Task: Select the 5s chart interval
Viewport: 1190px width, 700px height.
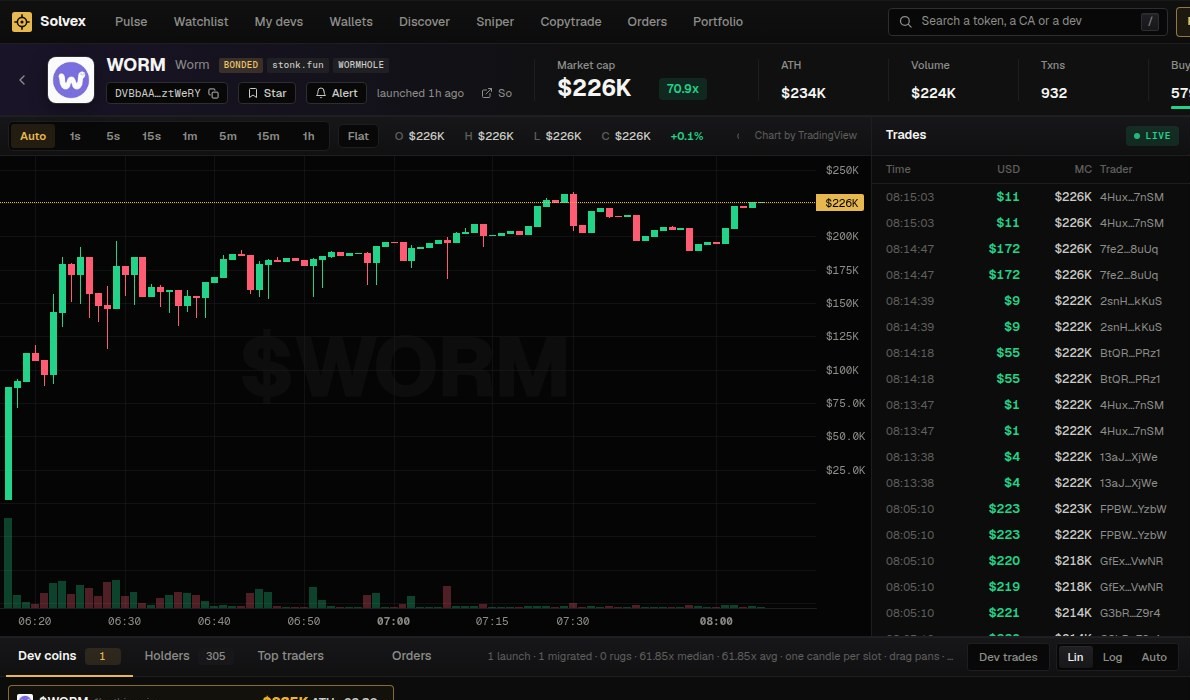Action: point(112,136)
